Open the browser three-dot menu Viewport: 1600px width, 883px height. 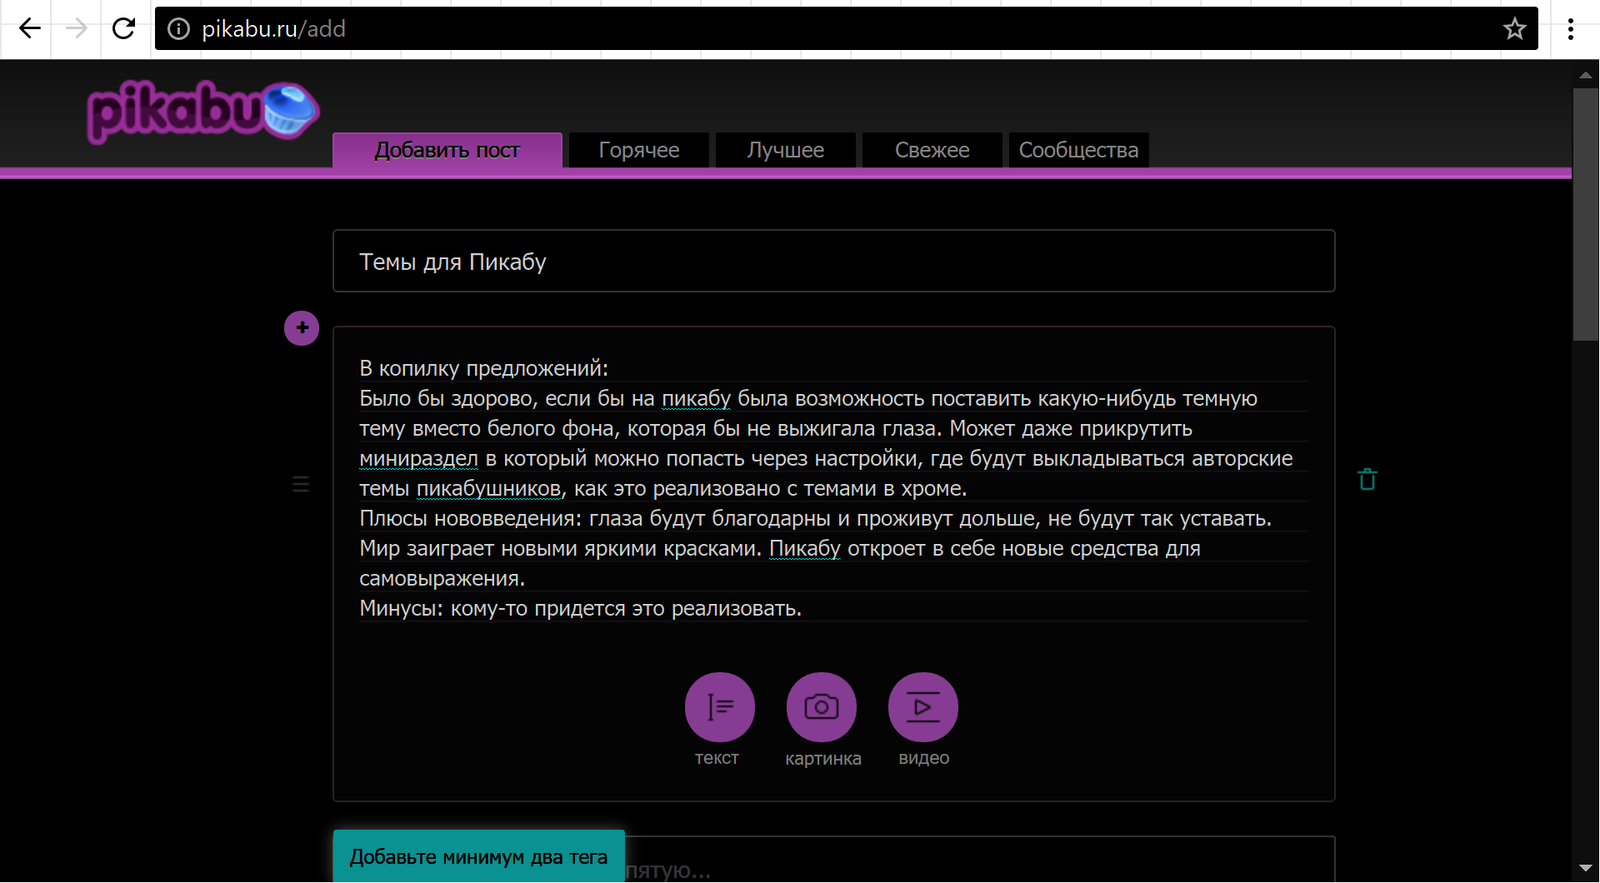pos(1571,29)
